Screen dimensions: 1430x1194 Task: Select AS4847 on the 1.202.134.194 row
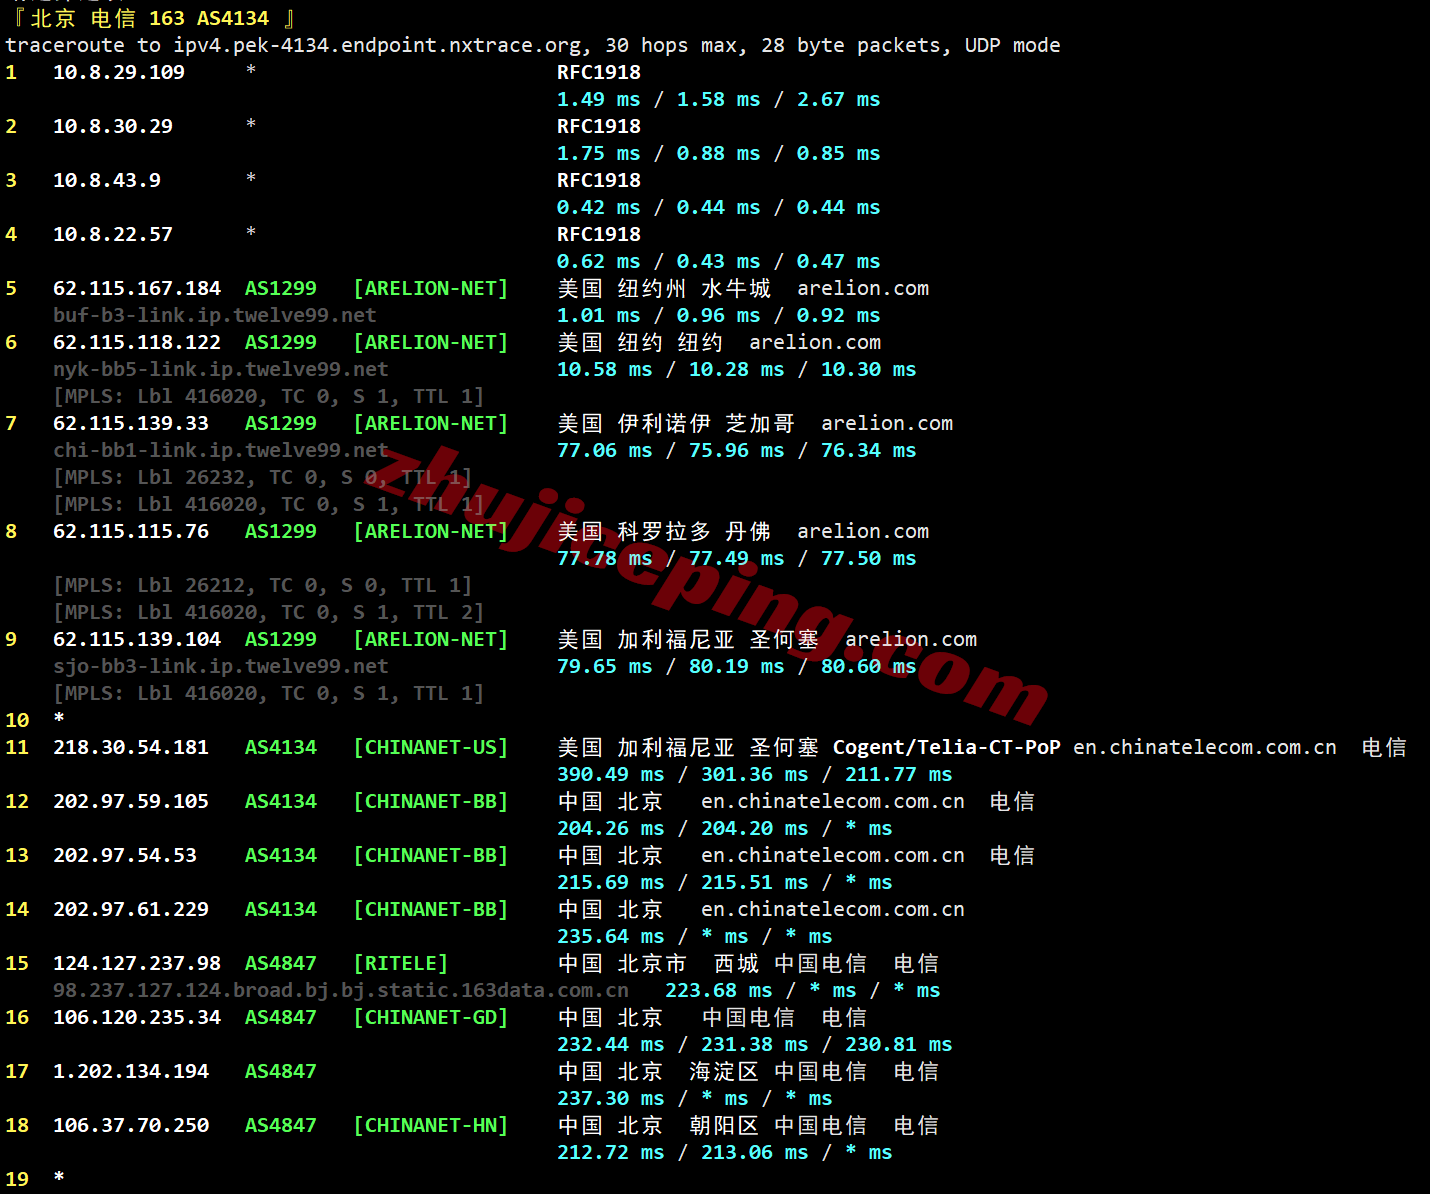pos(281,1071)
